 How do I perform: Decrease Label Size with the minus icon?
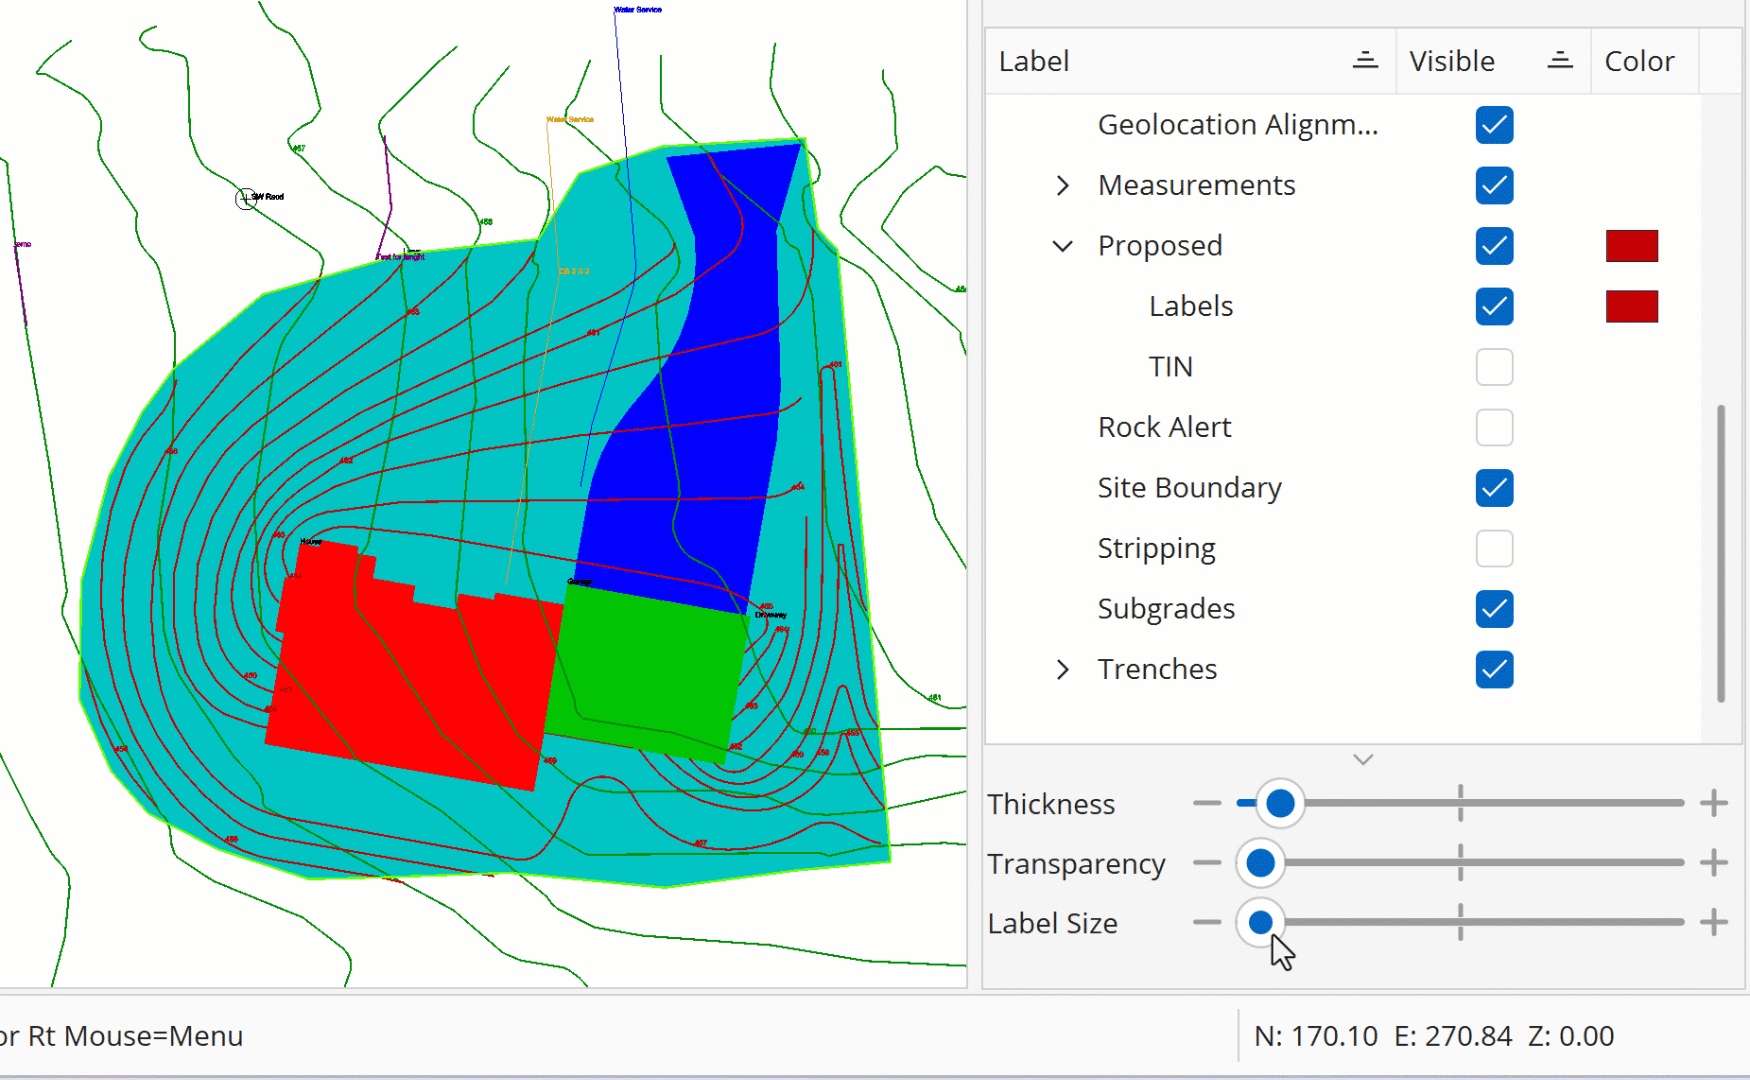click(1207, 923)
